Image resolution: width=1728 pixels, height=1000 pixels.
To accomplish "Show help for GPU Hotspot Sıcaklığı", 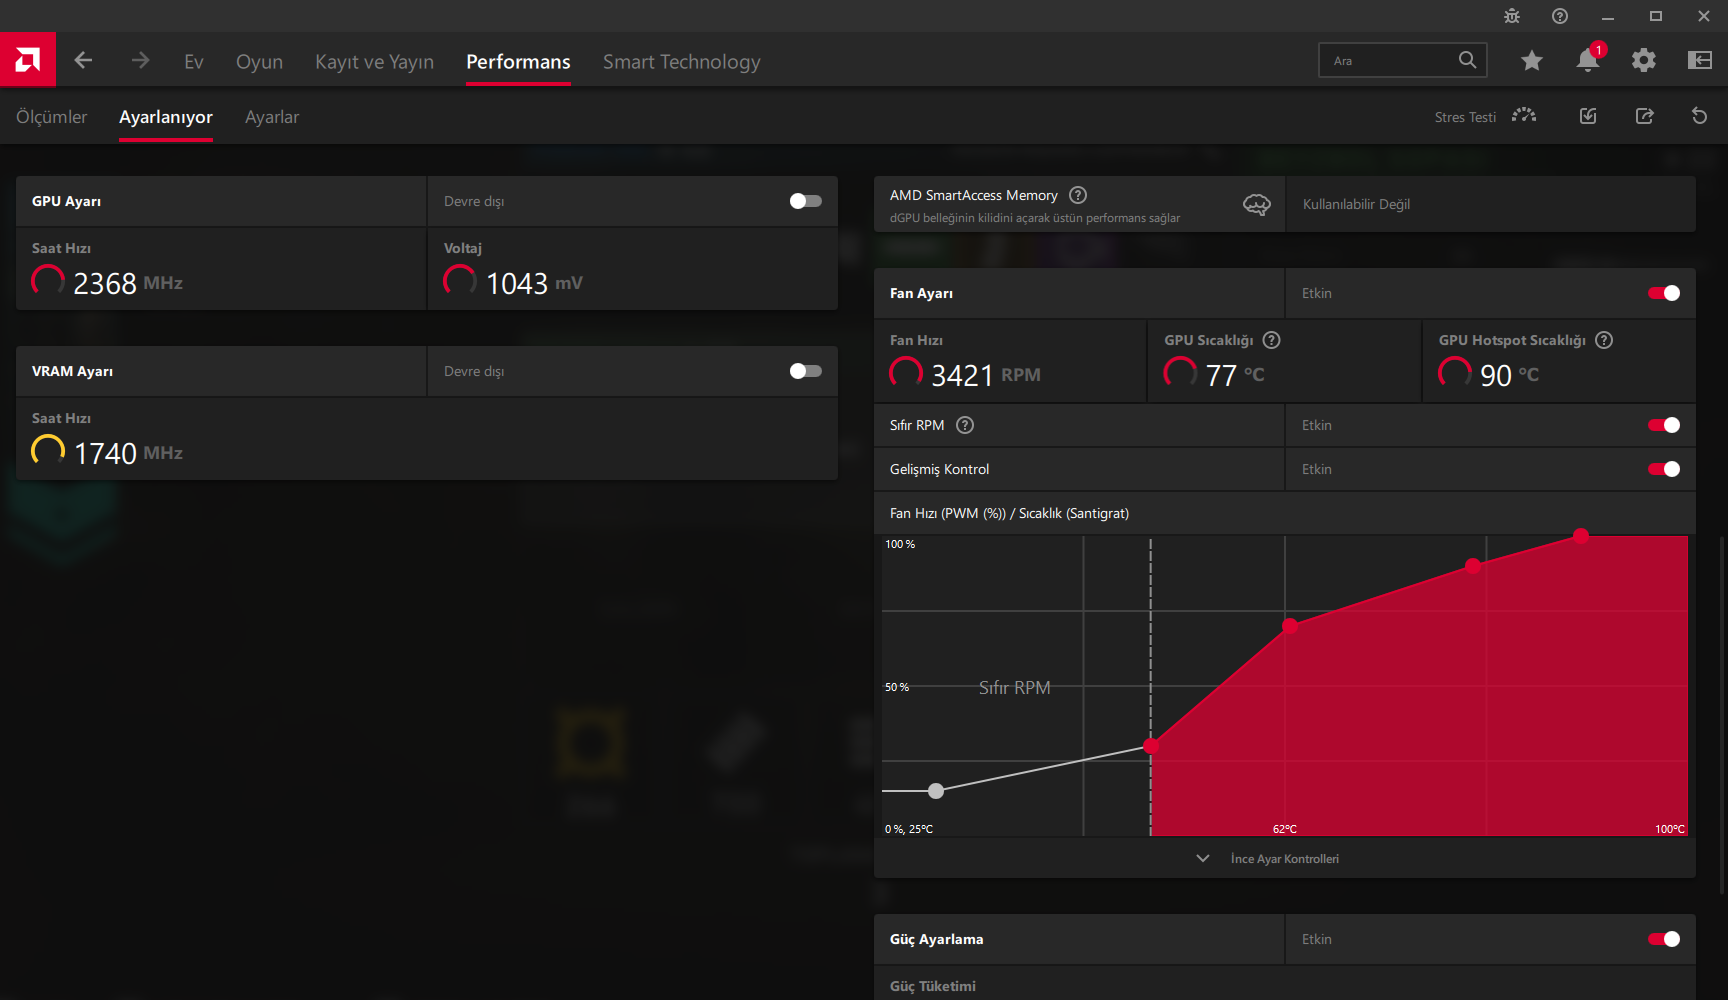I will [x=1604, y=340].
